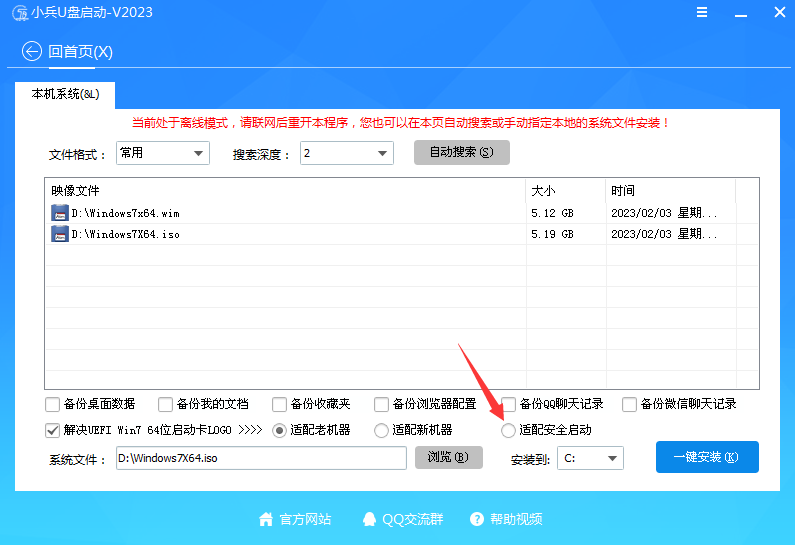Enable 备份桌面数据 checkbox
This screenshot has height=545, width=795.
pyautogui.click(x=53, y=405)
